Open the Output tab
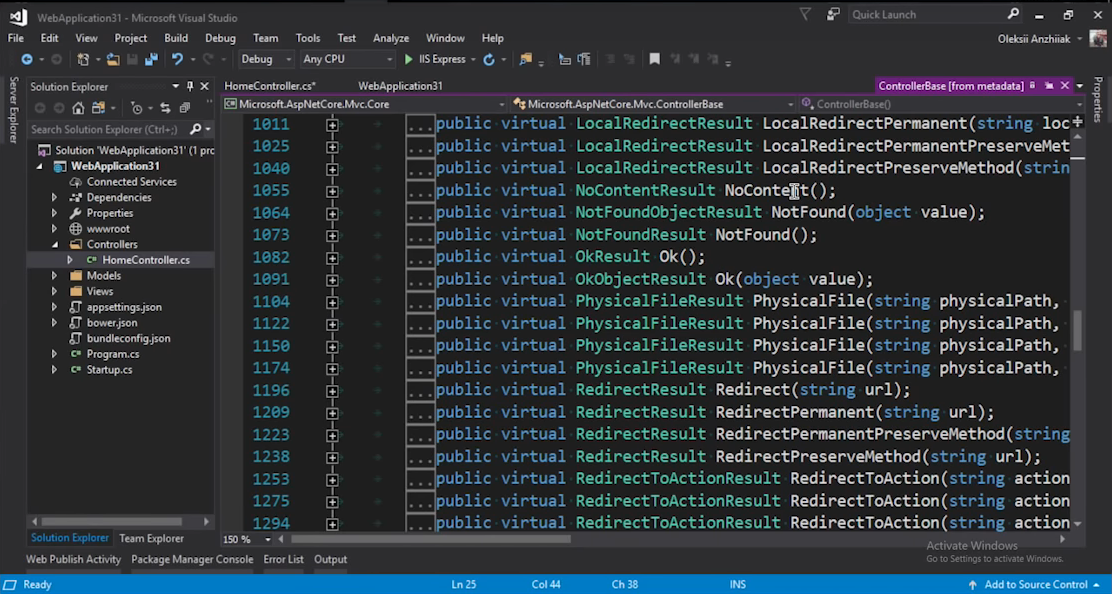 tap(330, 559)
